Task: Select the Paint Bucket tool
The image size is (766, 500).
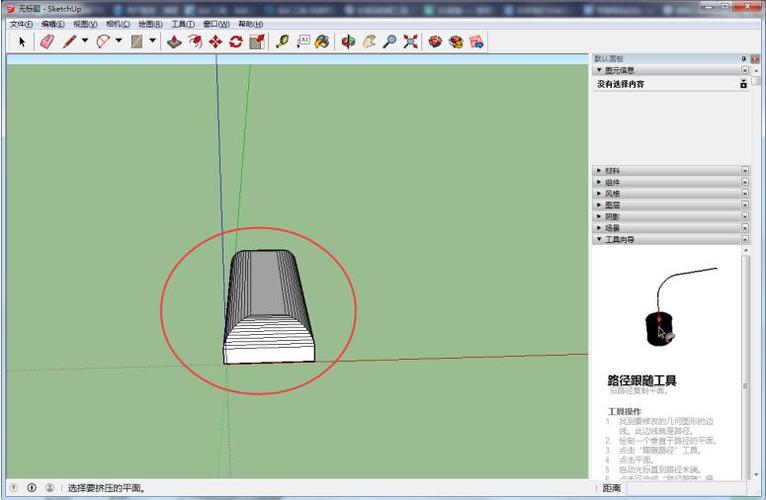Action: [x=322, y=42]
